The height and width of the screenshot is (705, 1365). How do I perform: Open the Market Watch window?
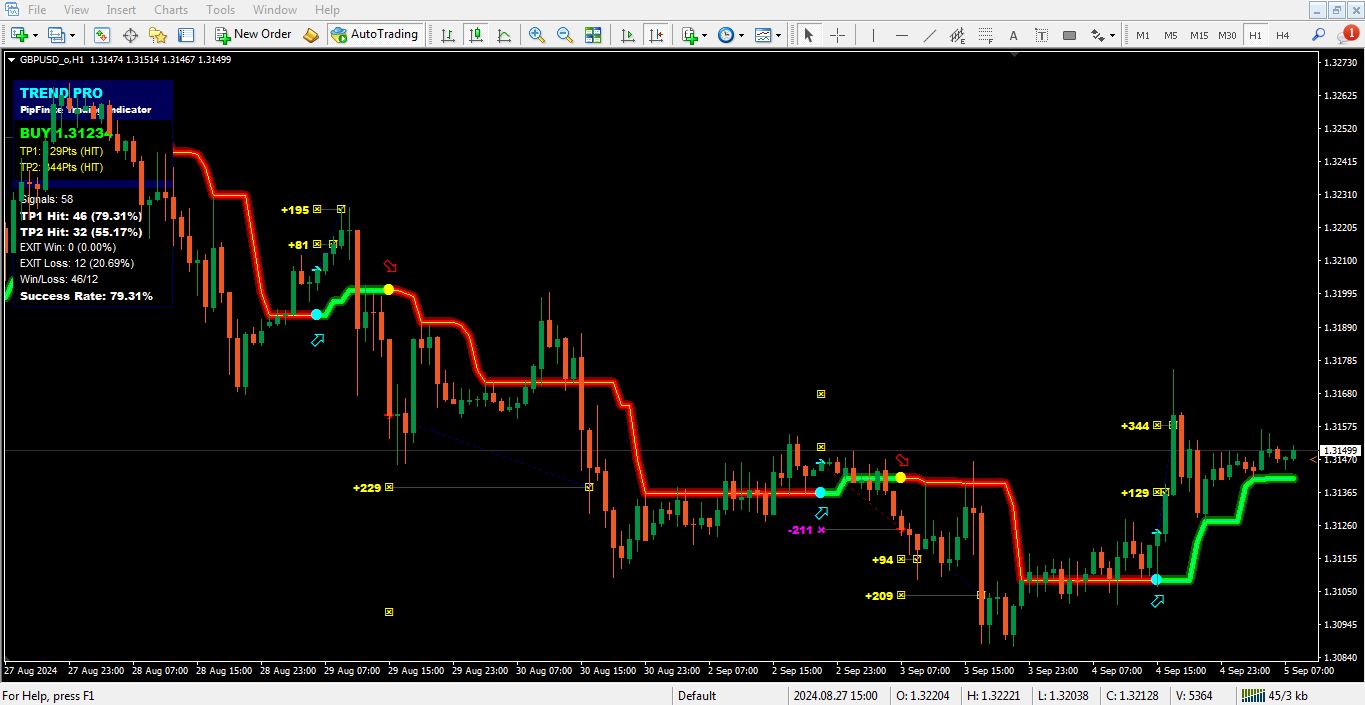coord(102,35)
